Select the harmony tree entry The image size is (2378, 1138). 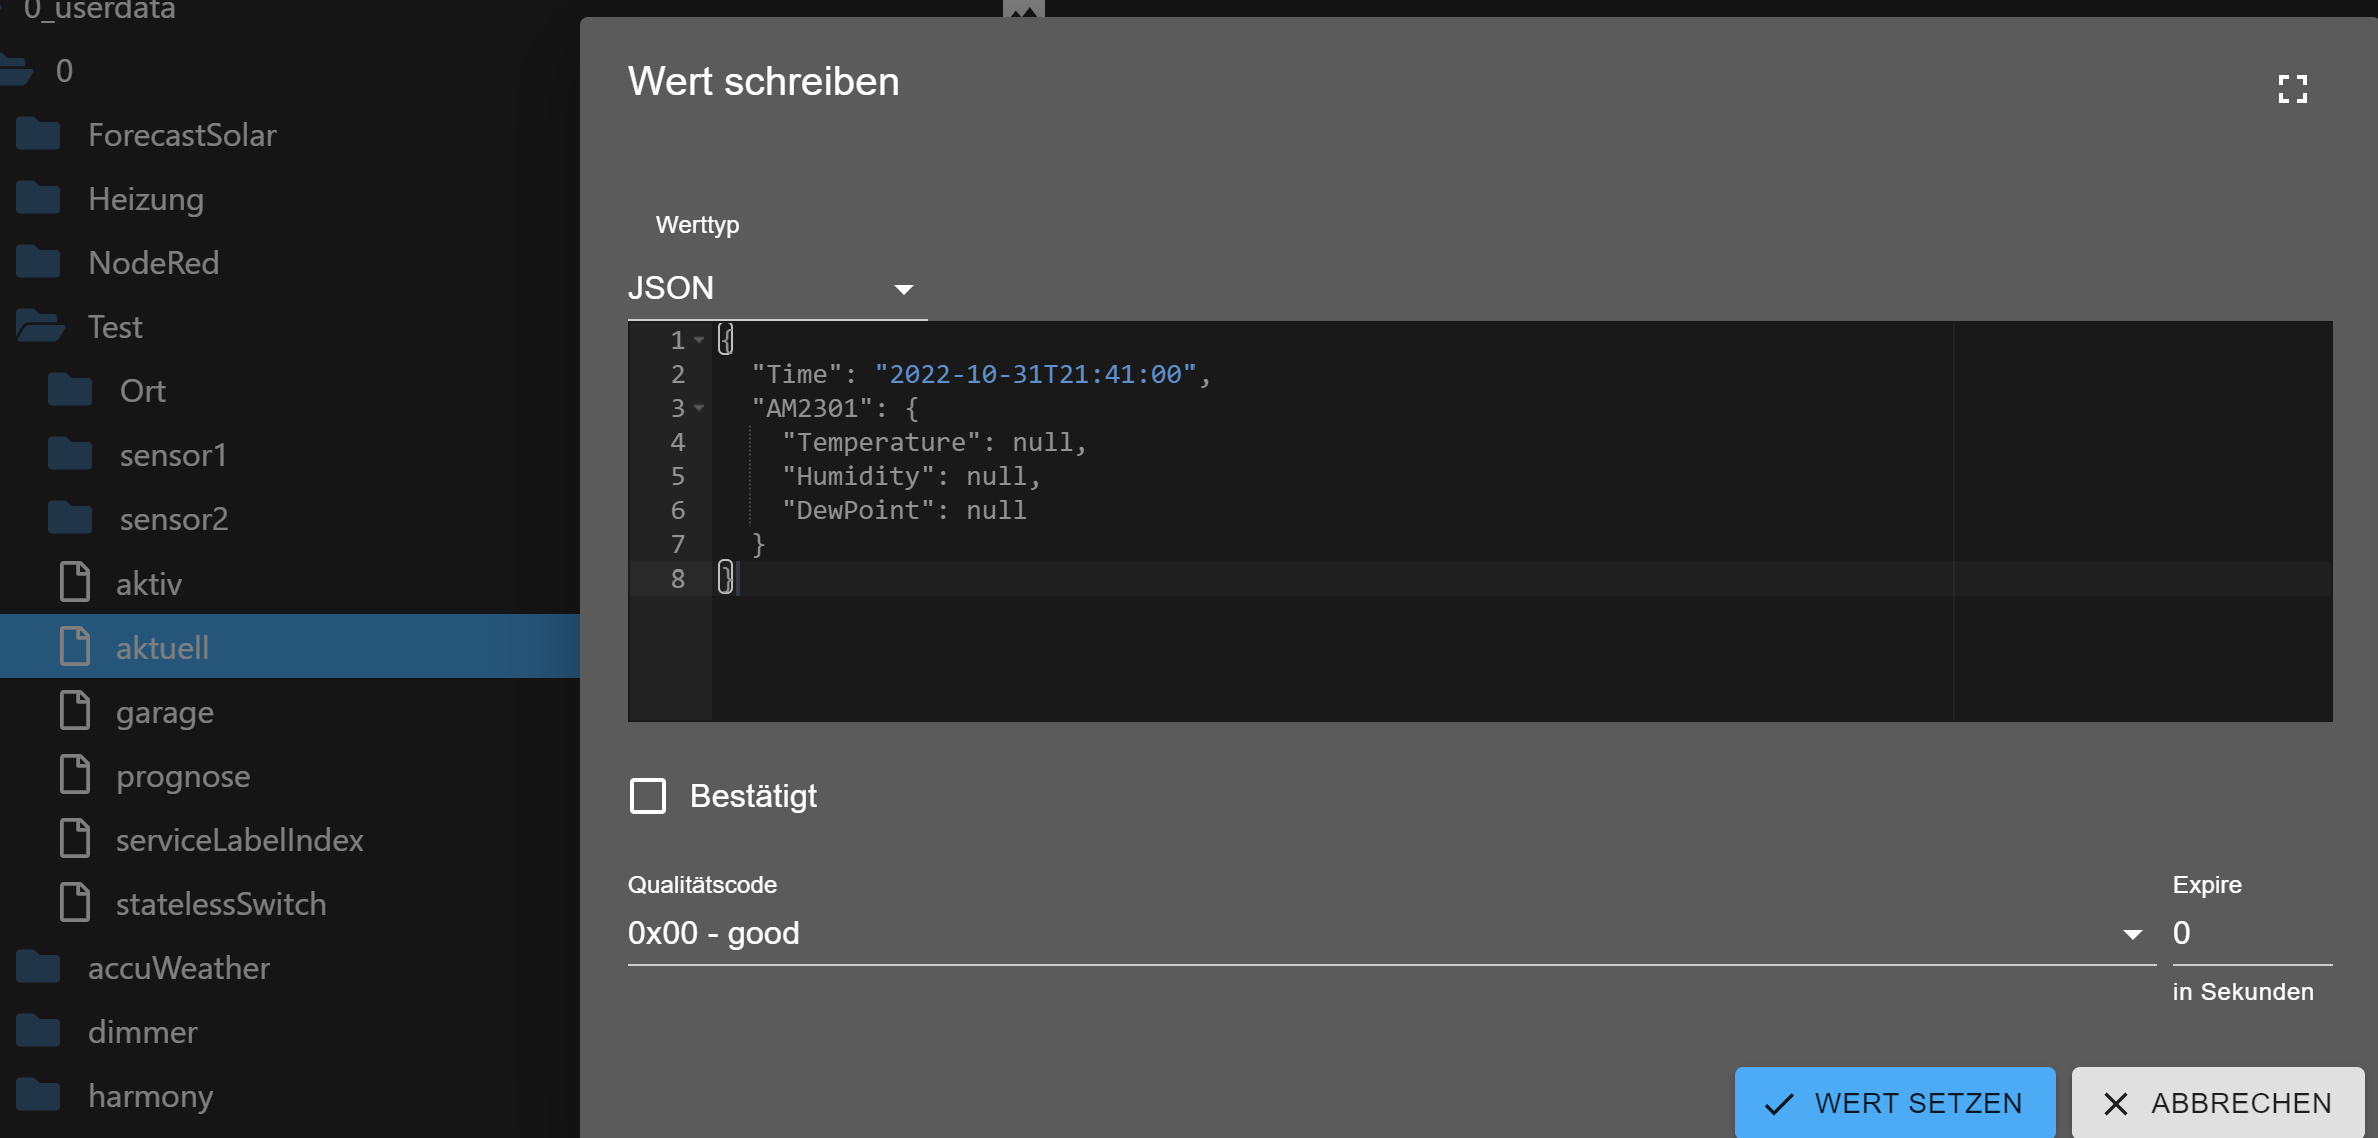pyautogui.click(x=150, y=1096)
